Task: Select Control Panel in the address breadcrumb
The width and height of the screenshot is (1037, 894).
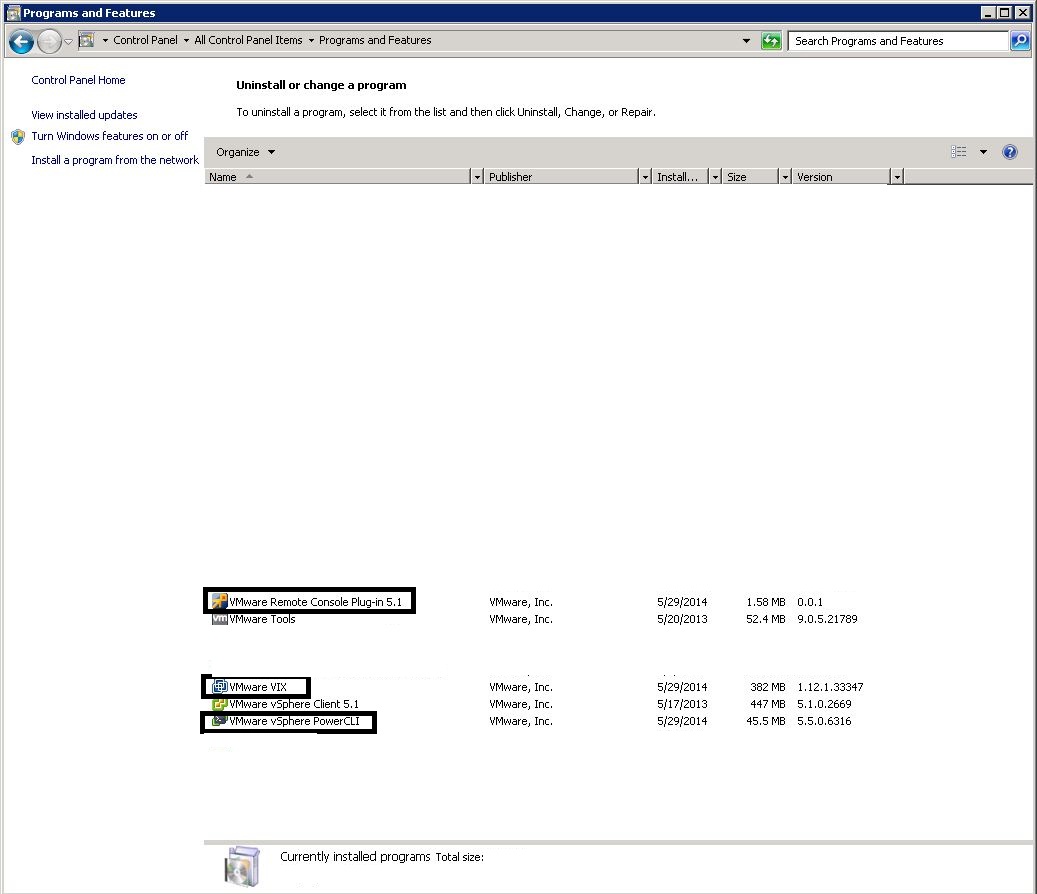Action: pyautogui.click(x=145, y=41)
